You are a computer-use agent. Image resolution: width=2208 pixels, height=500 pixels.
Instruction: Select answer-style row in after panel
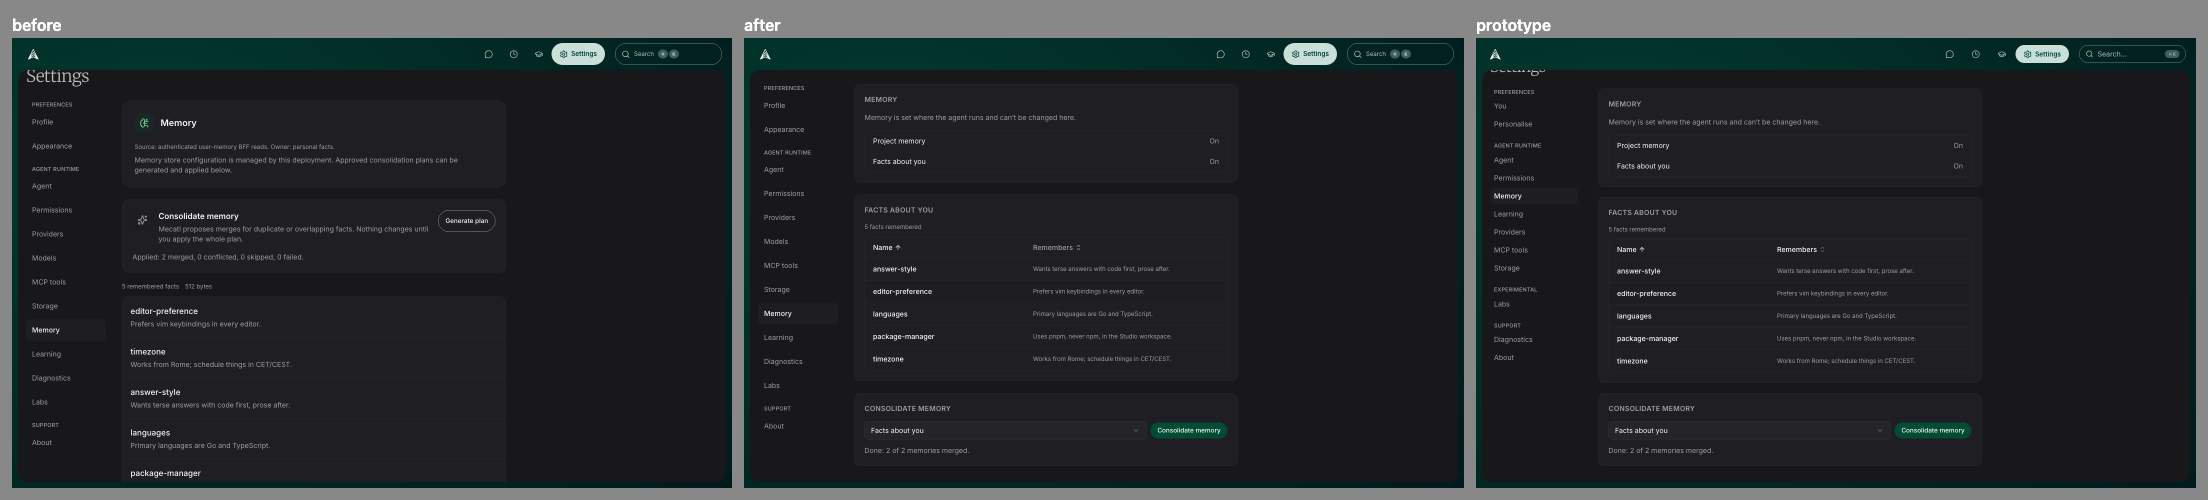[x=1046, y=269]
